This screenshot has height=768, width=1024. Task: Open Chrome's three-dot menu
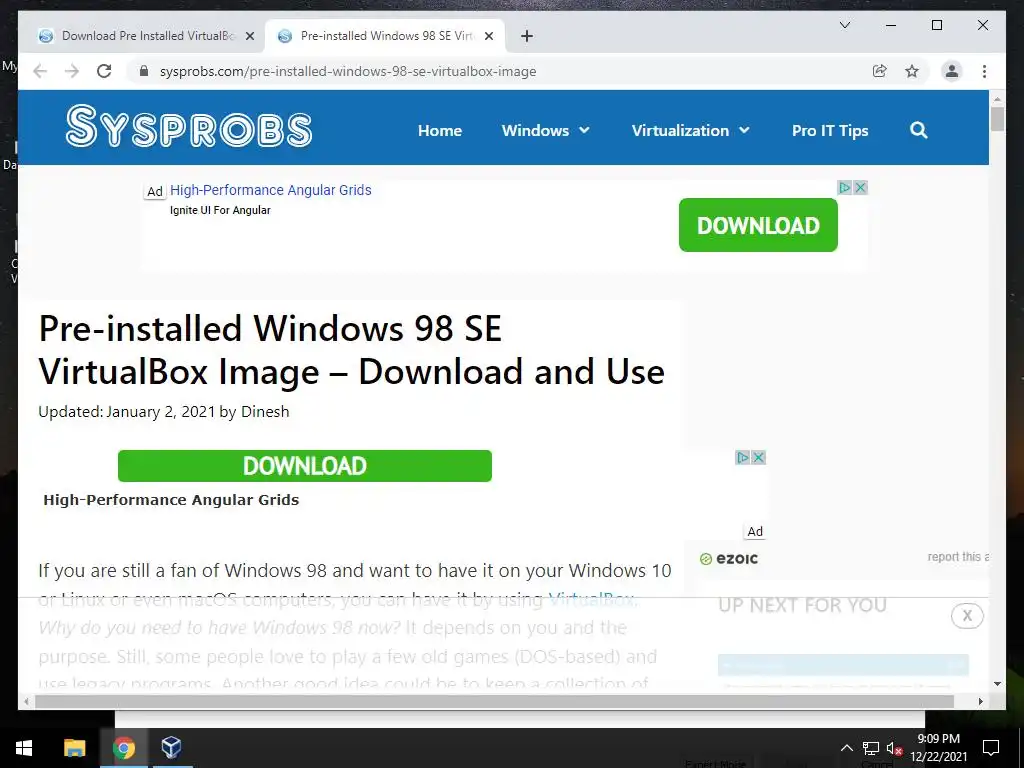[984, 71]
